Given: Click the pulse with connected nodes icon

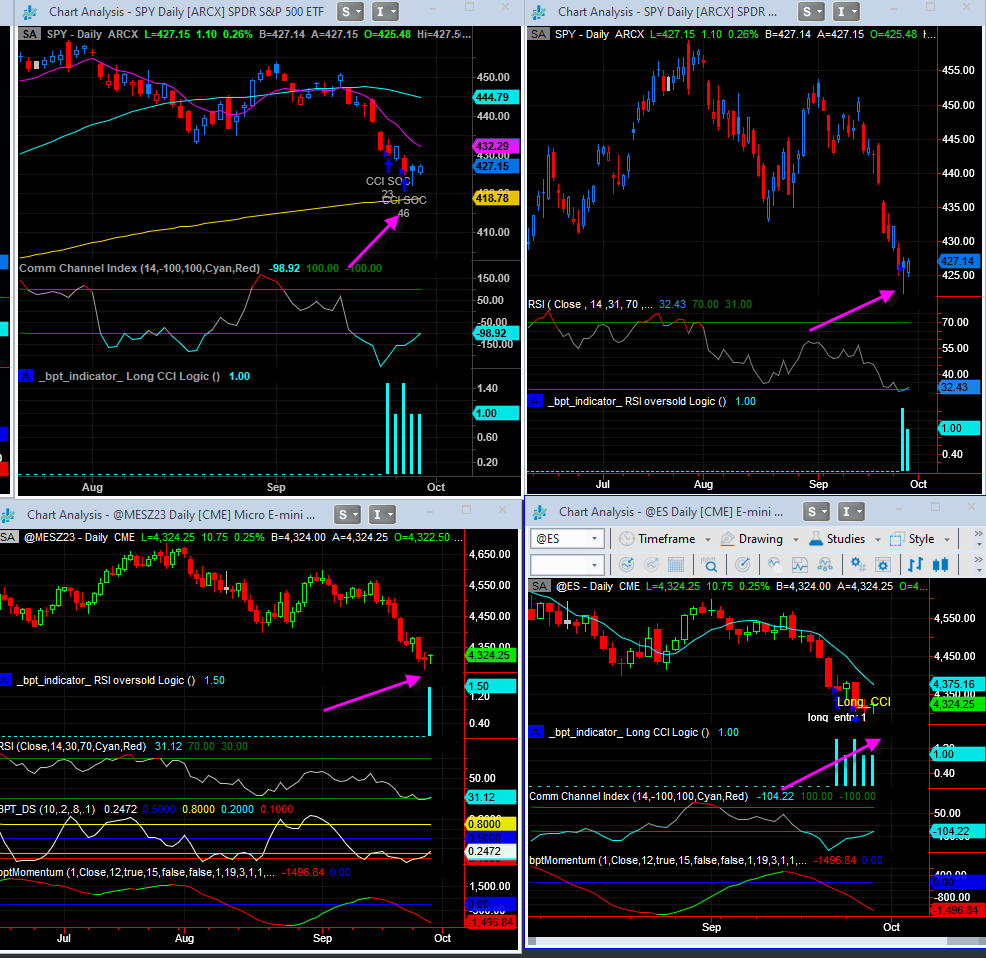Looking at the screenshot, I should [824, 564].
